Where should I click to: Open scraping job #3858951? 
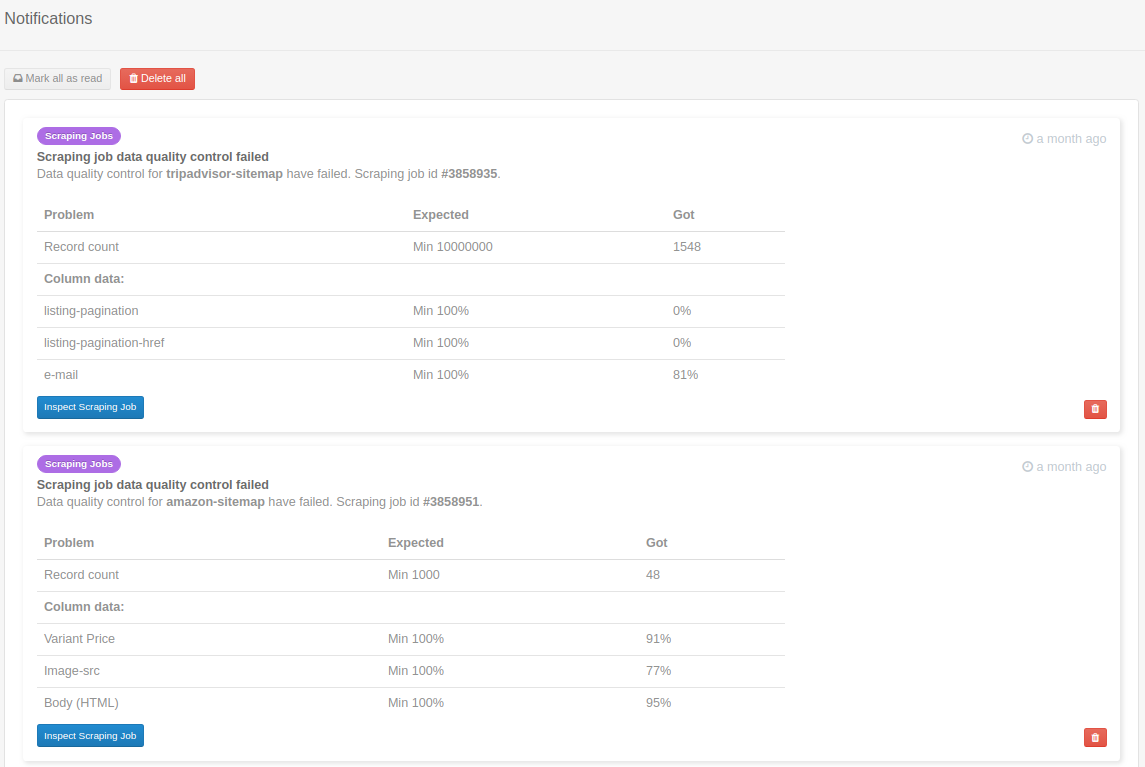[452, 501]
